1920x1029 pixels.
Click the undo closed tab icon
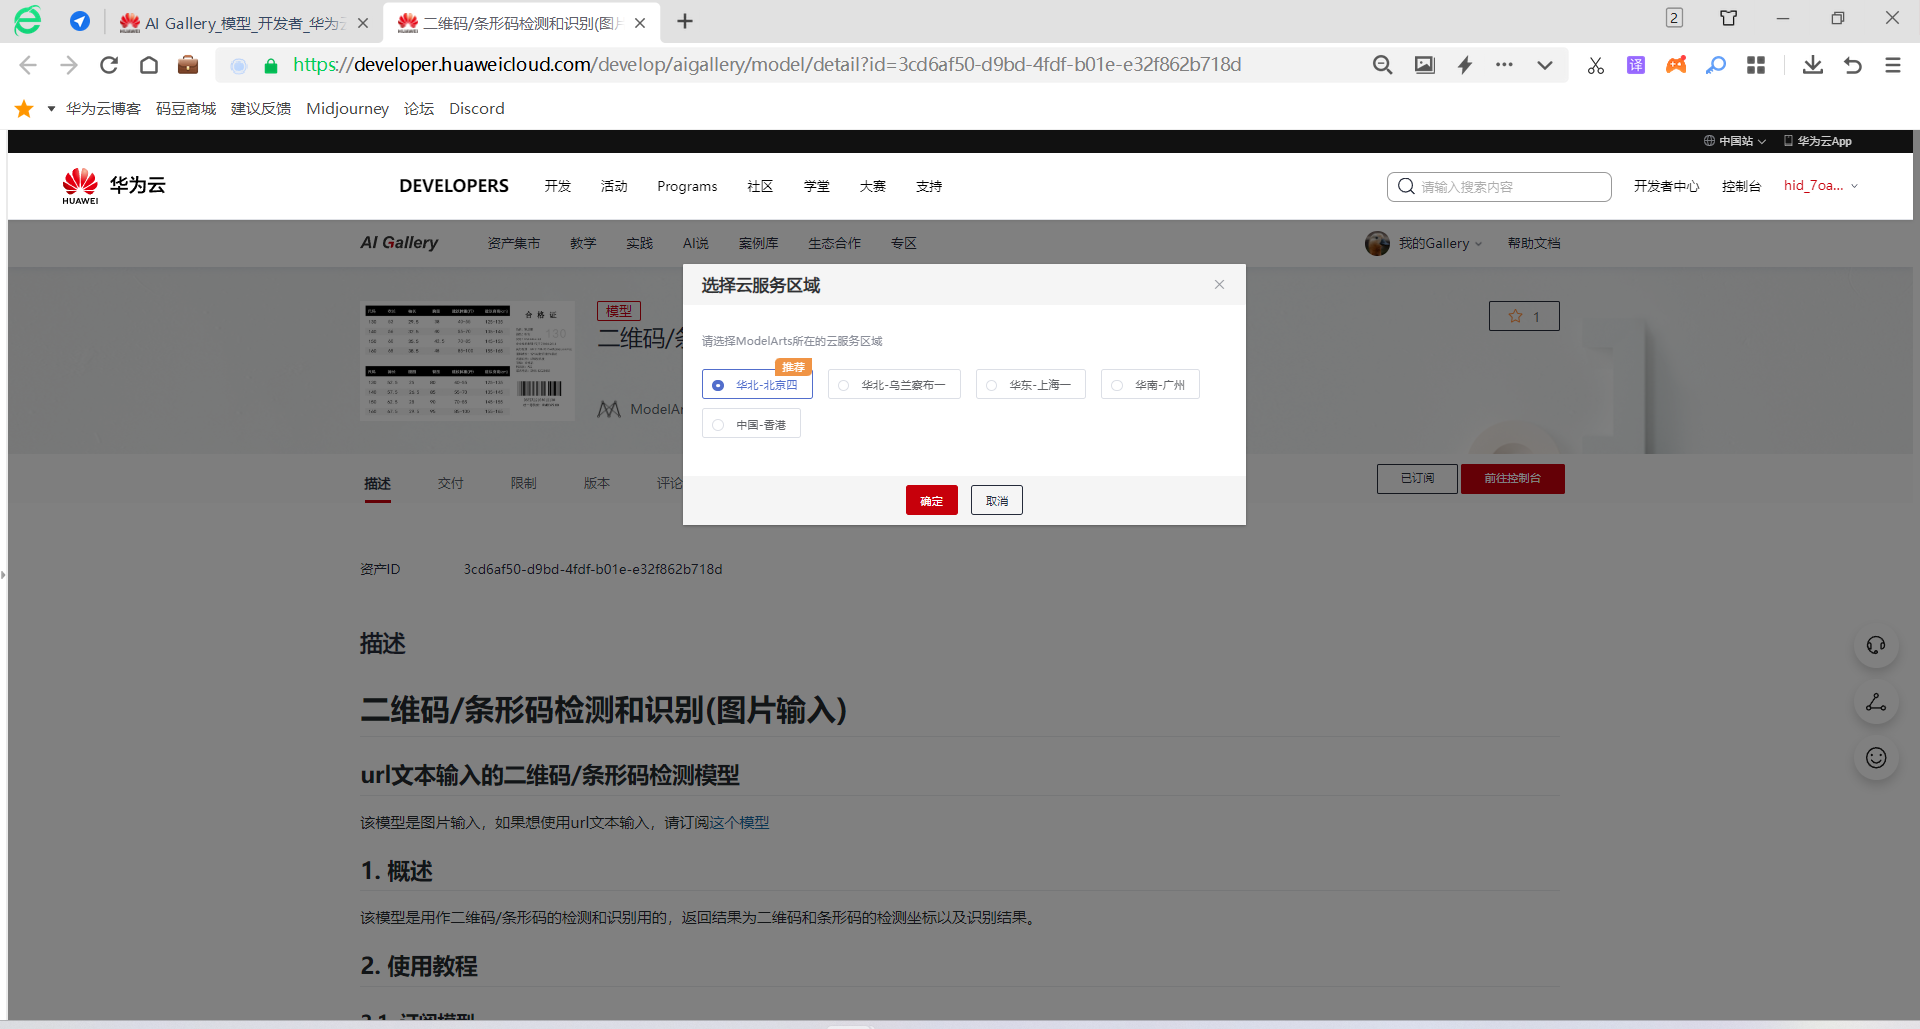tap(1853, 65)
